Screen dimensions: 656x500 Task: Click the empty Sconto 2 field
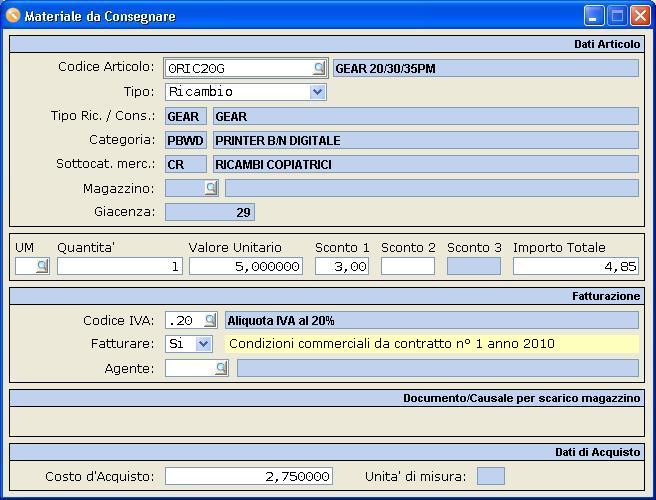click(x=408, y=266)
